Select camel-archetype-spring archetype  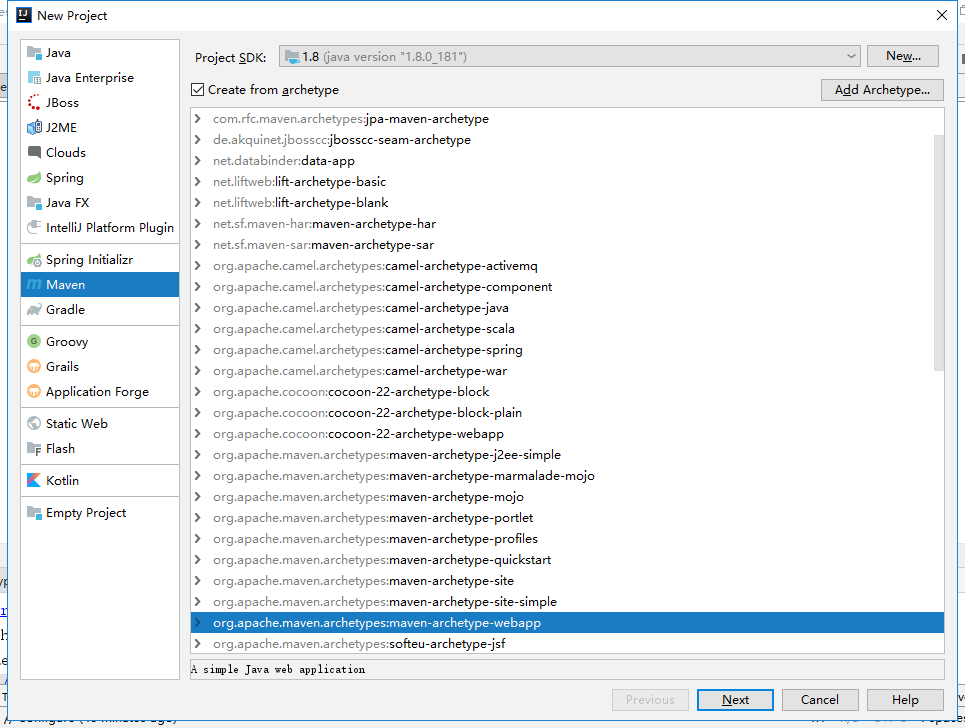[567, 349]
